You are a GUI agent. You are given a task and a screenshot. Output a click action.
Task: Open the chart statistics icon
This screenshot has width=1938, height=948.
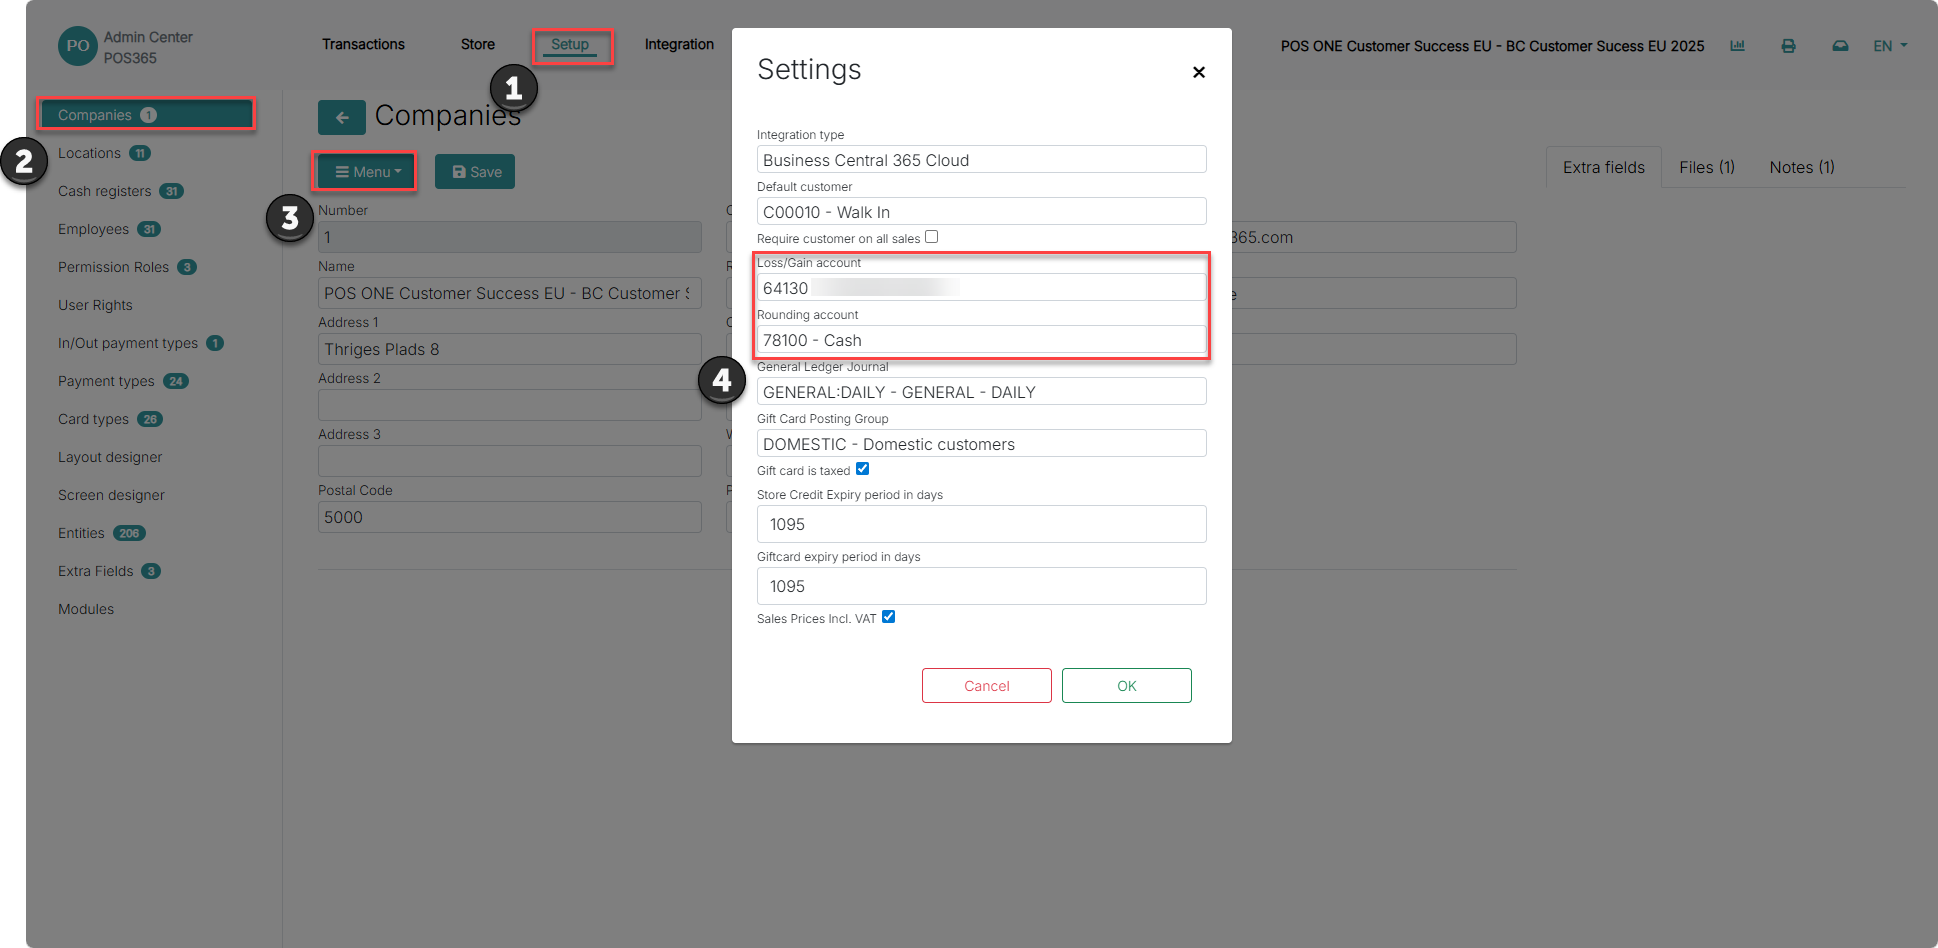1738,46
